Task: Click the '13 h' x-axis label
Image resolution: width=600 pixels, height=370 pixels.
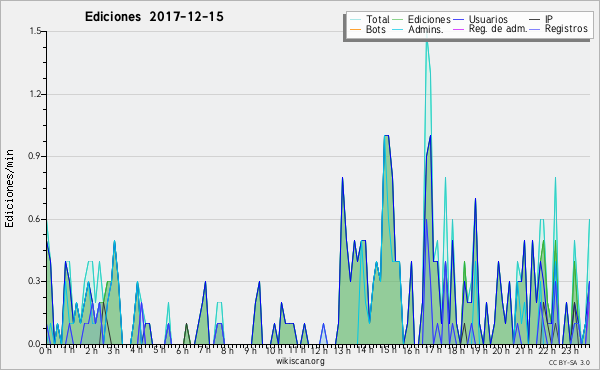Action: [x=343, y=351]
